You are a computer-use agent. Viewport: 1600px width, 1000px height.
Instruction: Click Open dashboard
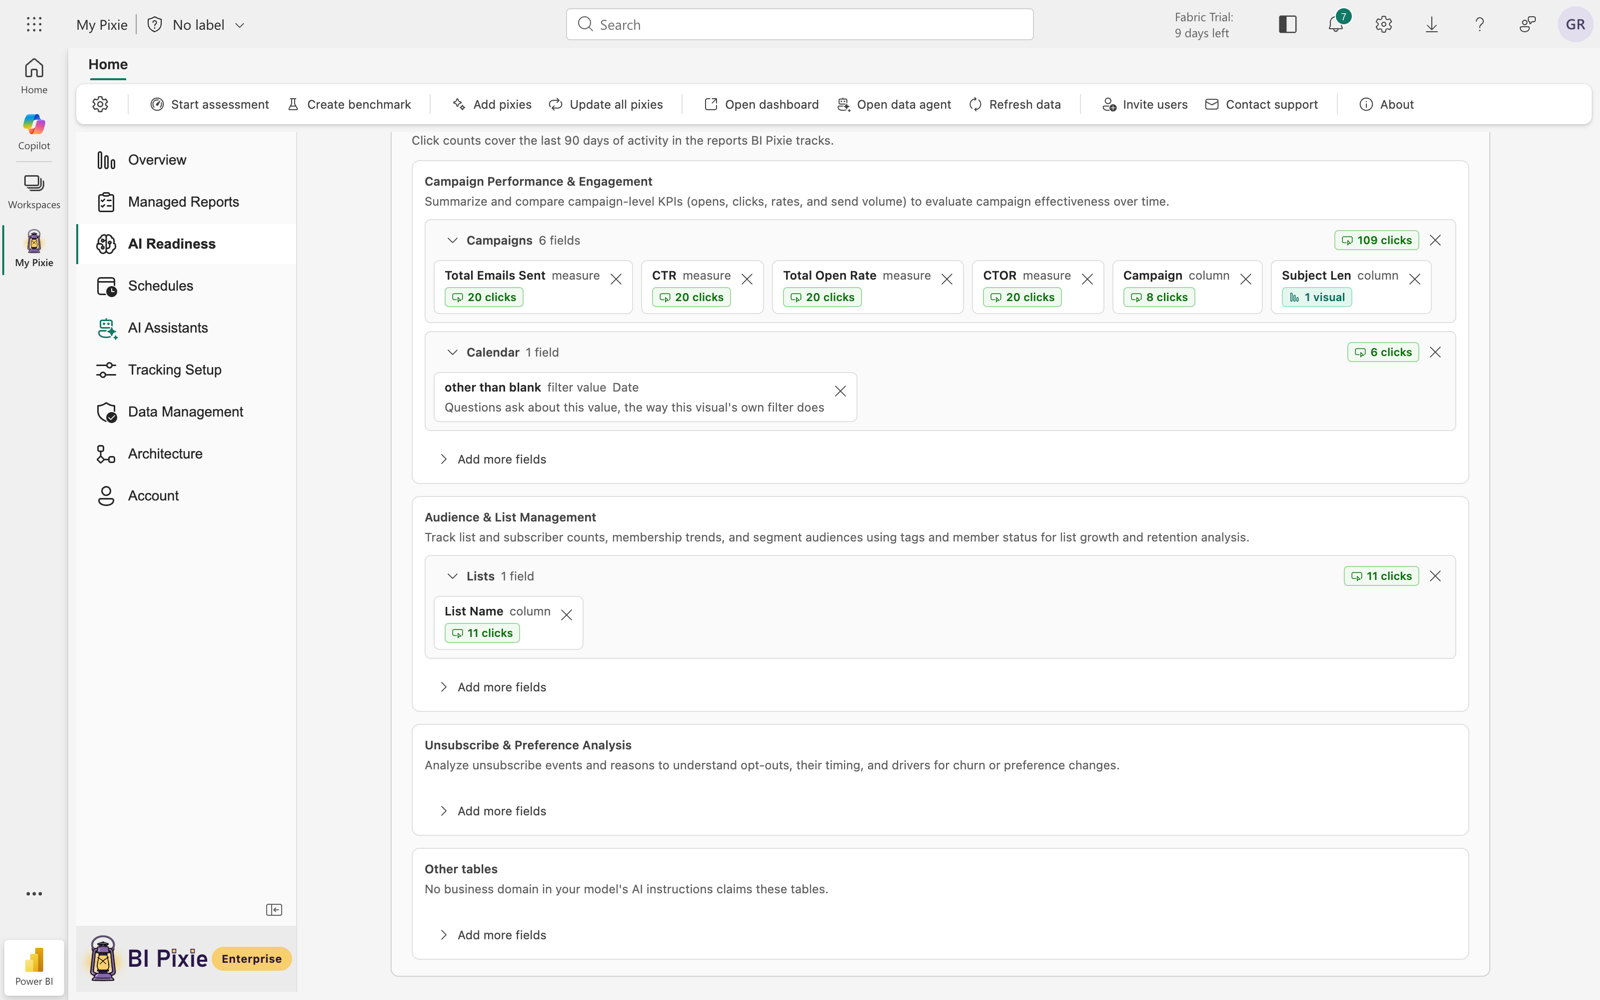(761, 104)
